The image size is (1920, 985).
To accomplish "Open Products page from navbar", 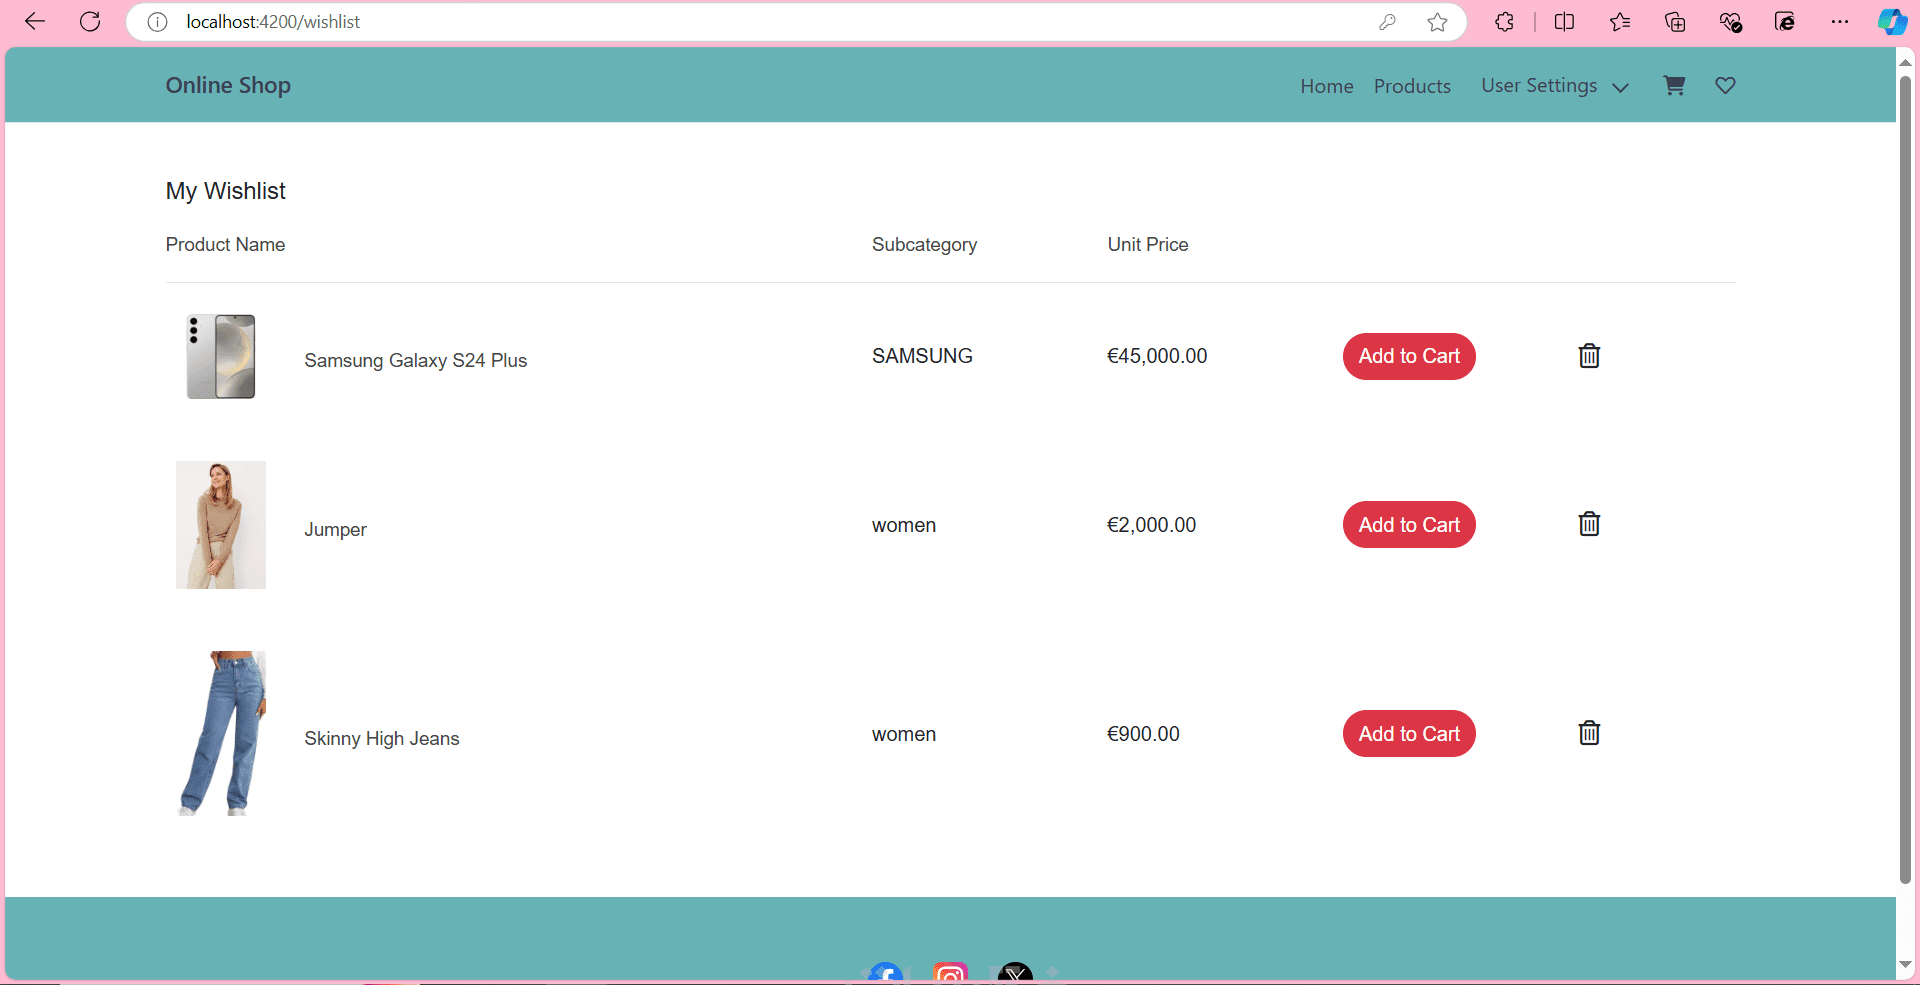I will pos(1412,87).
